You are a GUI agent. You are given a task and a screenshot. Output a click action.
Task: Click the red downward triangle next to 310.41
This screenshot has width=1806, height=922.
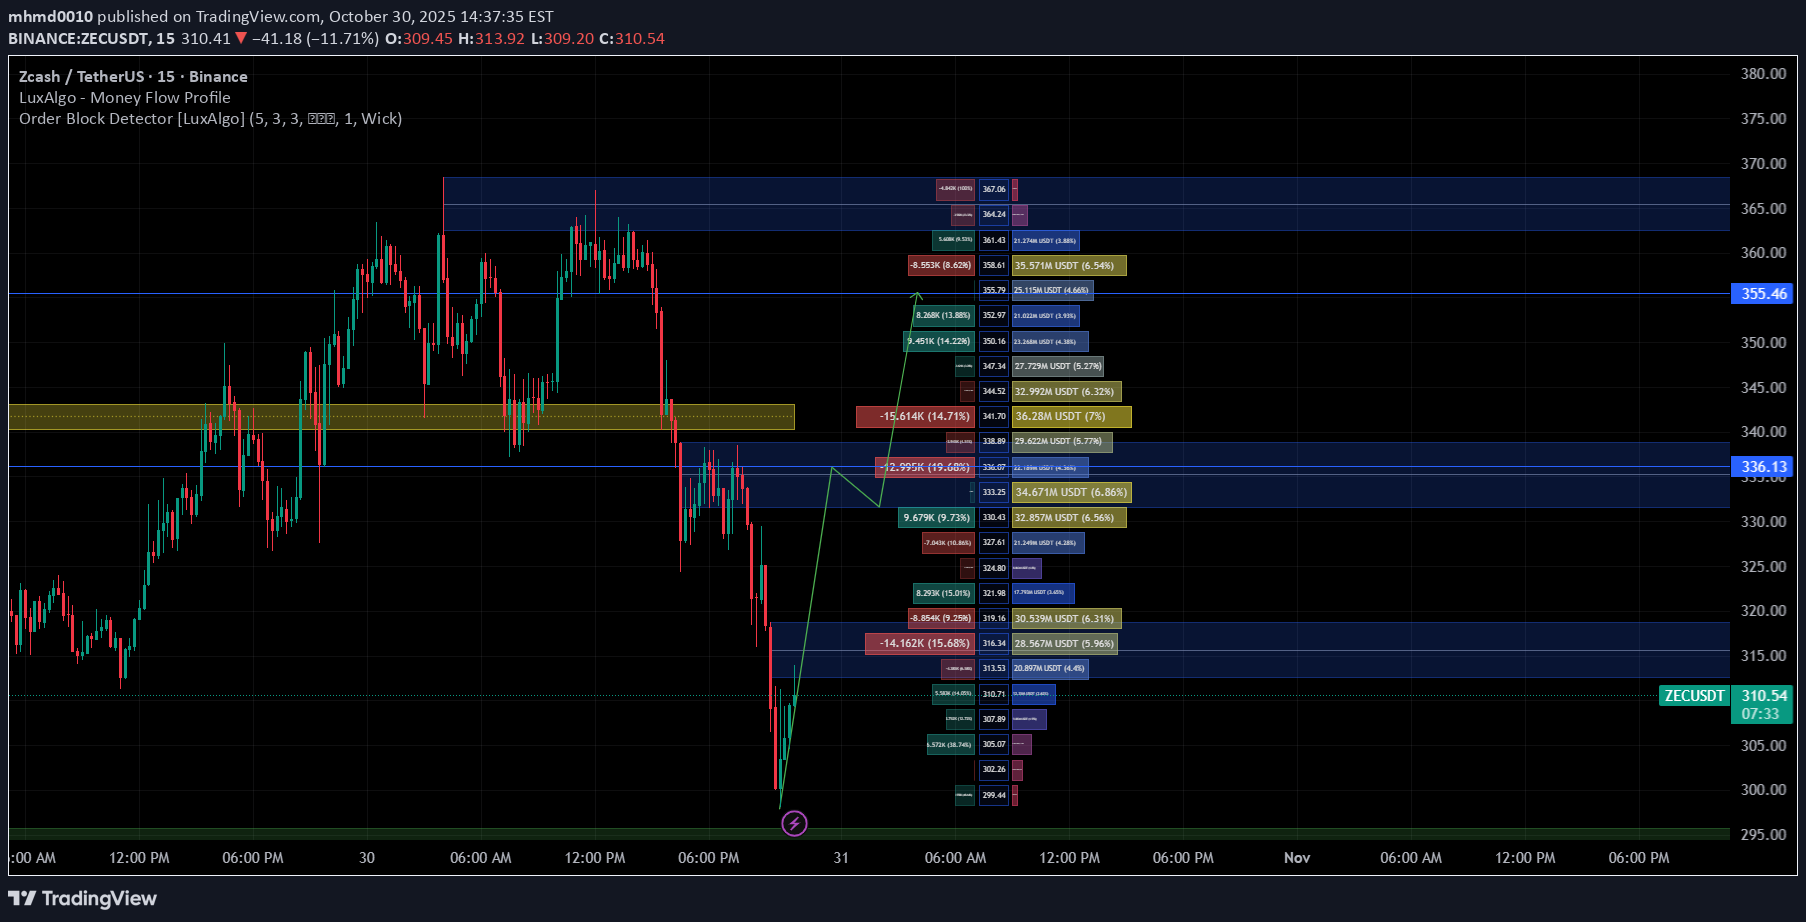tap(240, 40)
